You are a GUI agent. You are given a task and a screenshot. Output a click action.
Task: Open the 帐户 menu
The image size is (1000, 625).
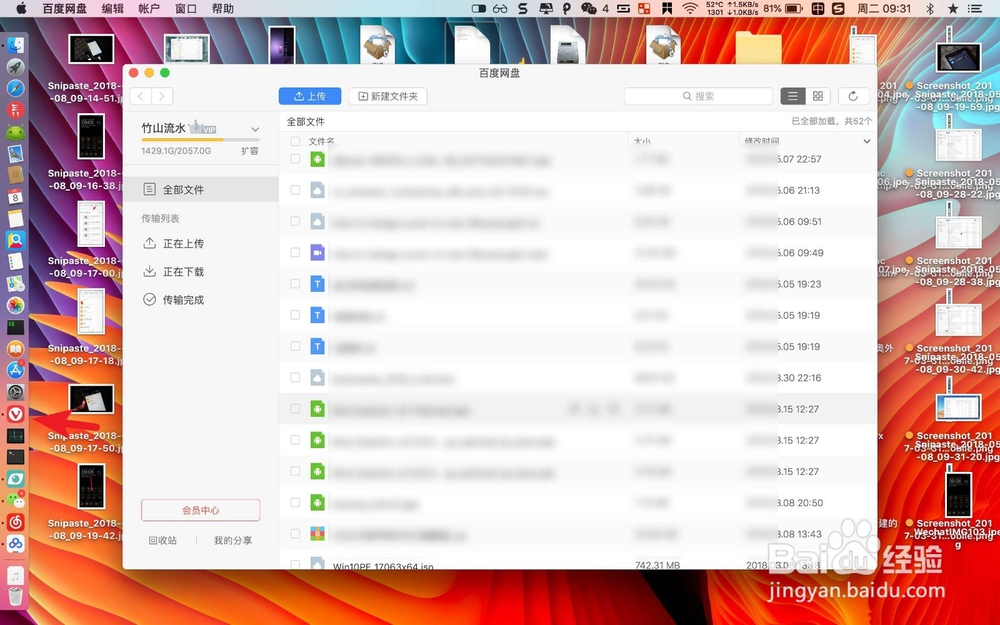(149, 8)
